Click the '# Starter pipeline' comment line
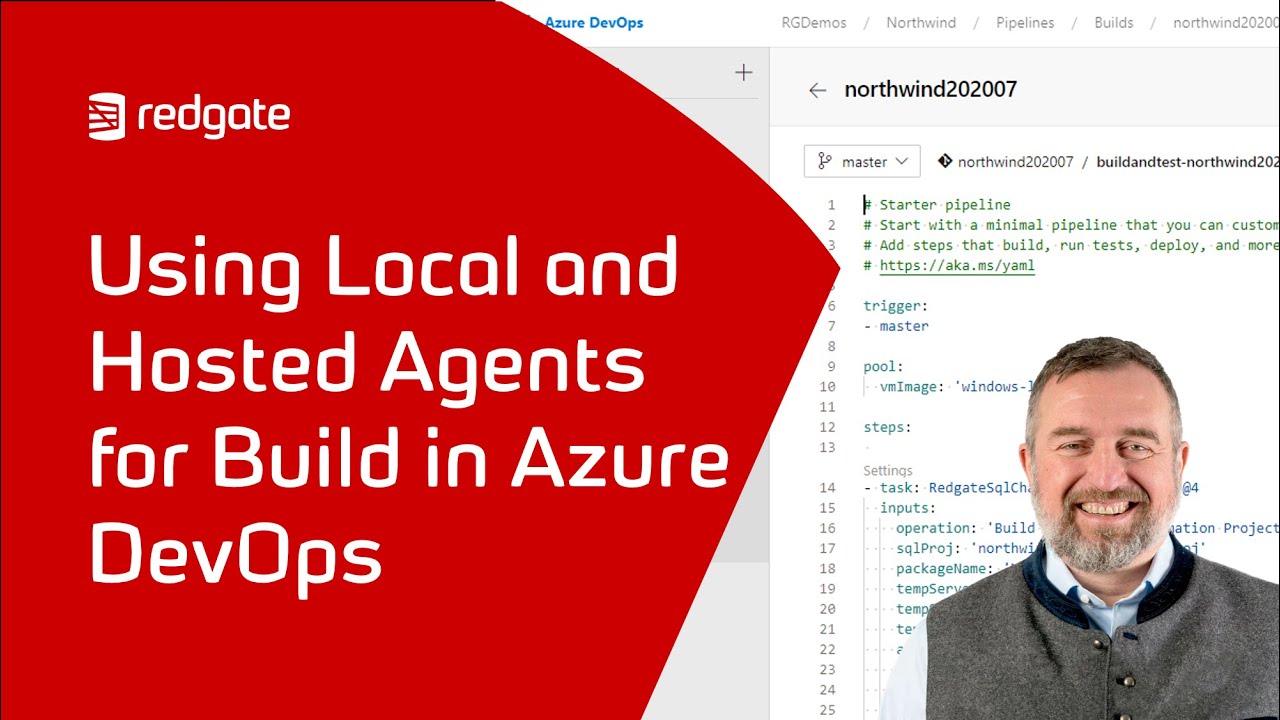This screenshot has height=720, width=1280. pyautogui.click(x=937, y=205)
